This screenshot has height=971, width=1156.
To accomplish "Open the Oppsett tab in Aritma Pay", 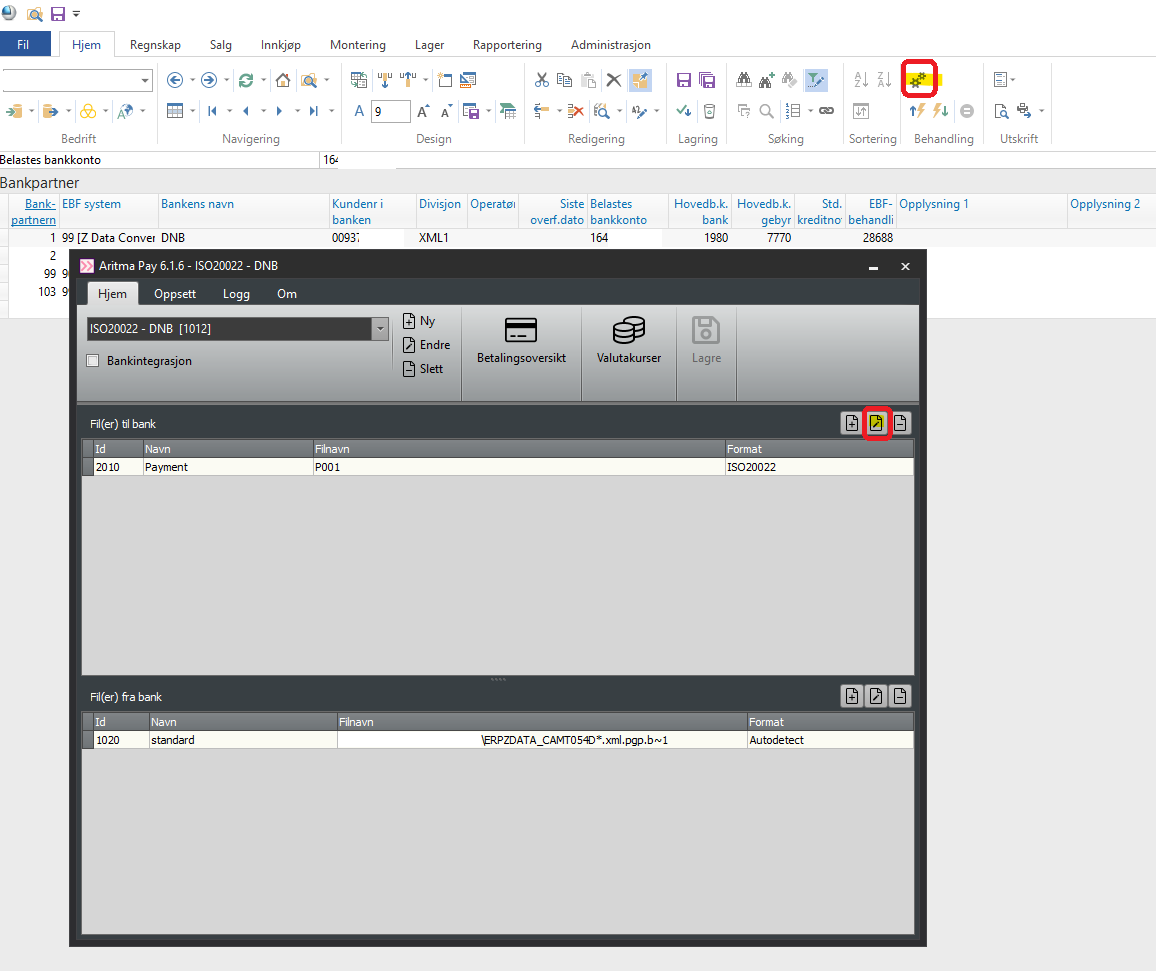I will coord(175,294).
